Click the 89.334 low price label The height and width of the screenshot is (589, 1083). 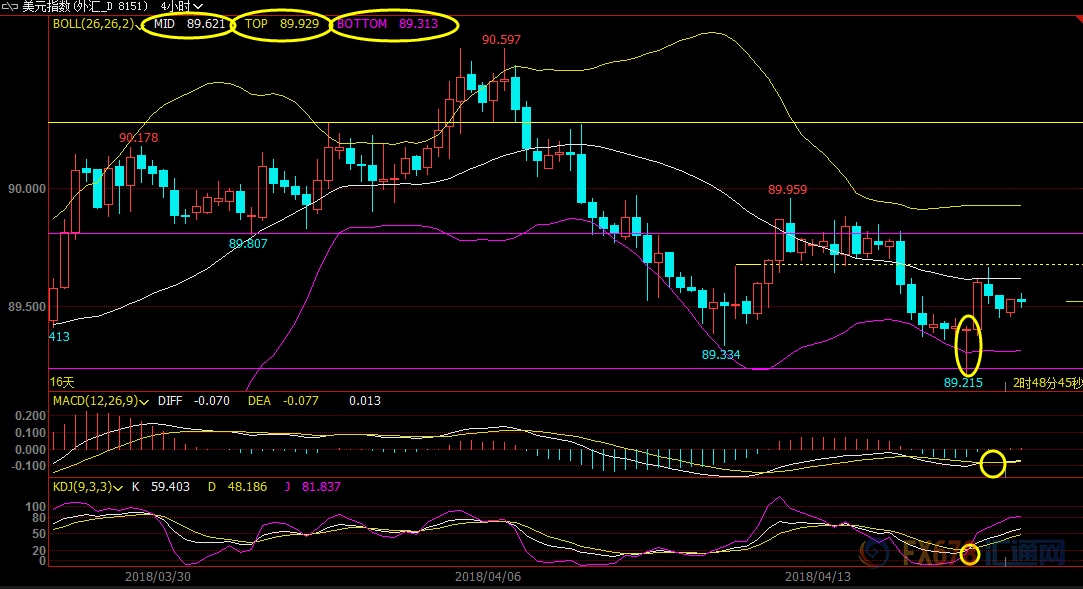pyautogui.click(x=721, y=355)
